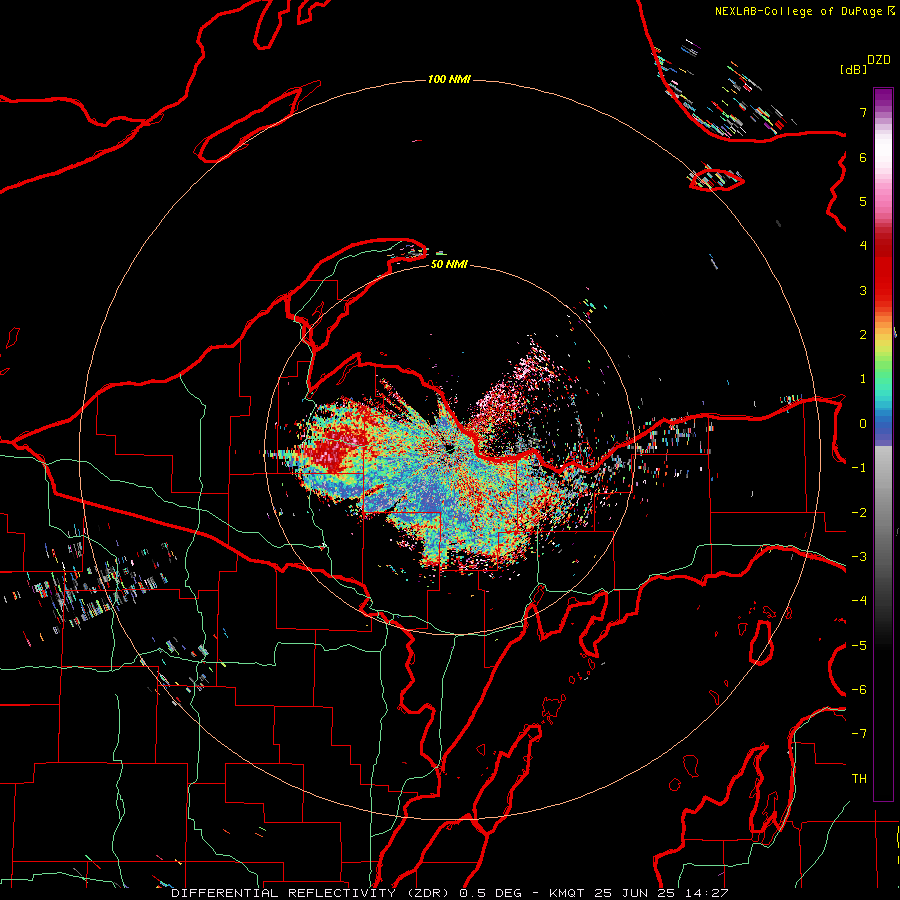Click the 0 value on the color scale

point(863,424)
